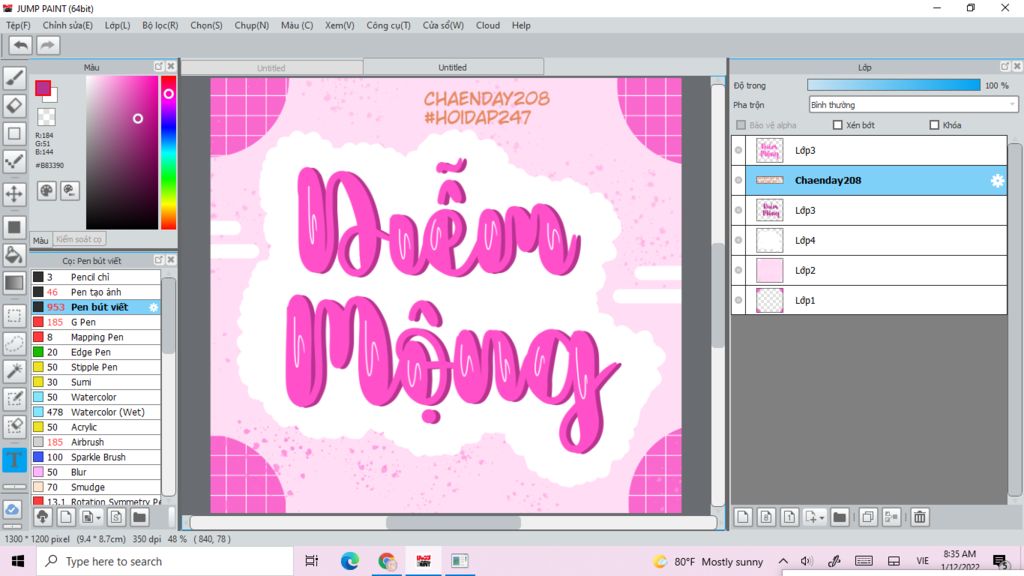The image size is (1024, 576).
Task: Select the transparent color swatch
Action: (x=46, y=117)
